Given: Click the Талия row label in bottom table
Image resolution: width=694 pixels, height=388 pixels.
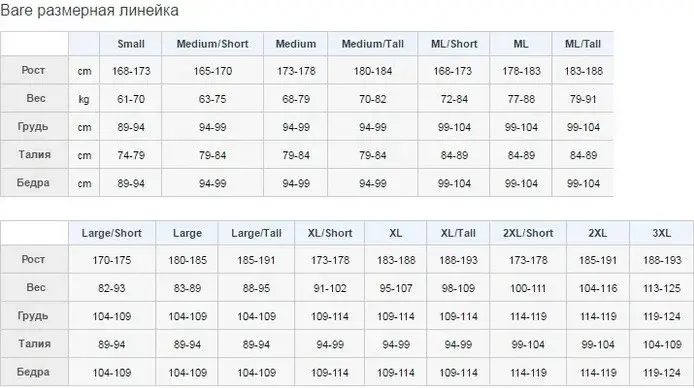Looking at the screenshot, I should tap(34, 344).
